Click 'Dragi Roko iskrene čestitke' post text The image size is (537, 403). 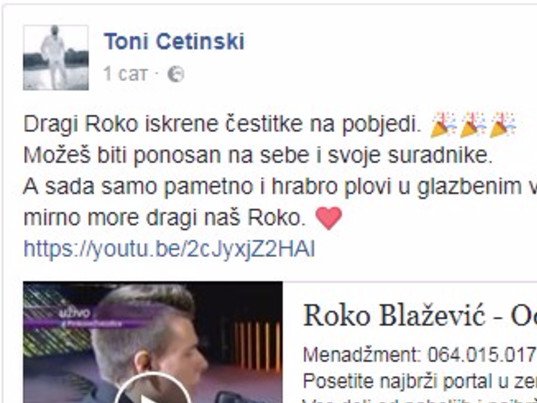222,124
